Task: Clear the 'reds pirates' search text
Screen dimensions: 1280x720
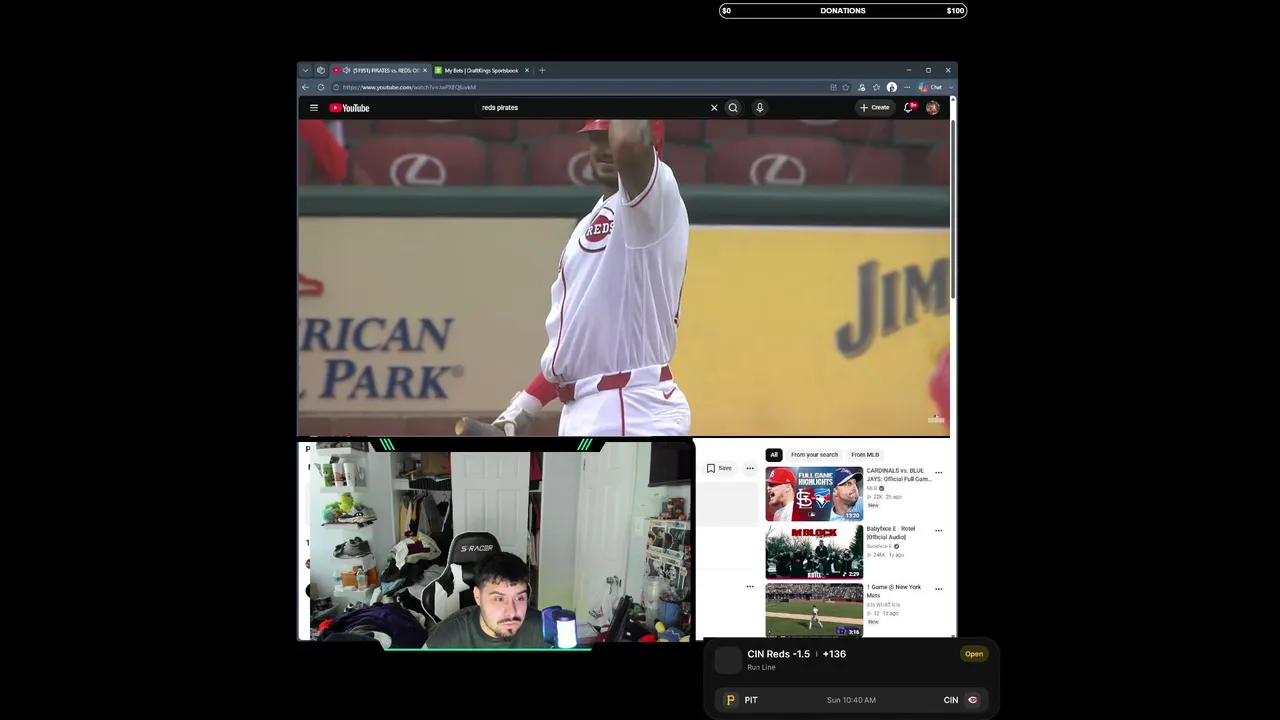Action: pos(714,108)
